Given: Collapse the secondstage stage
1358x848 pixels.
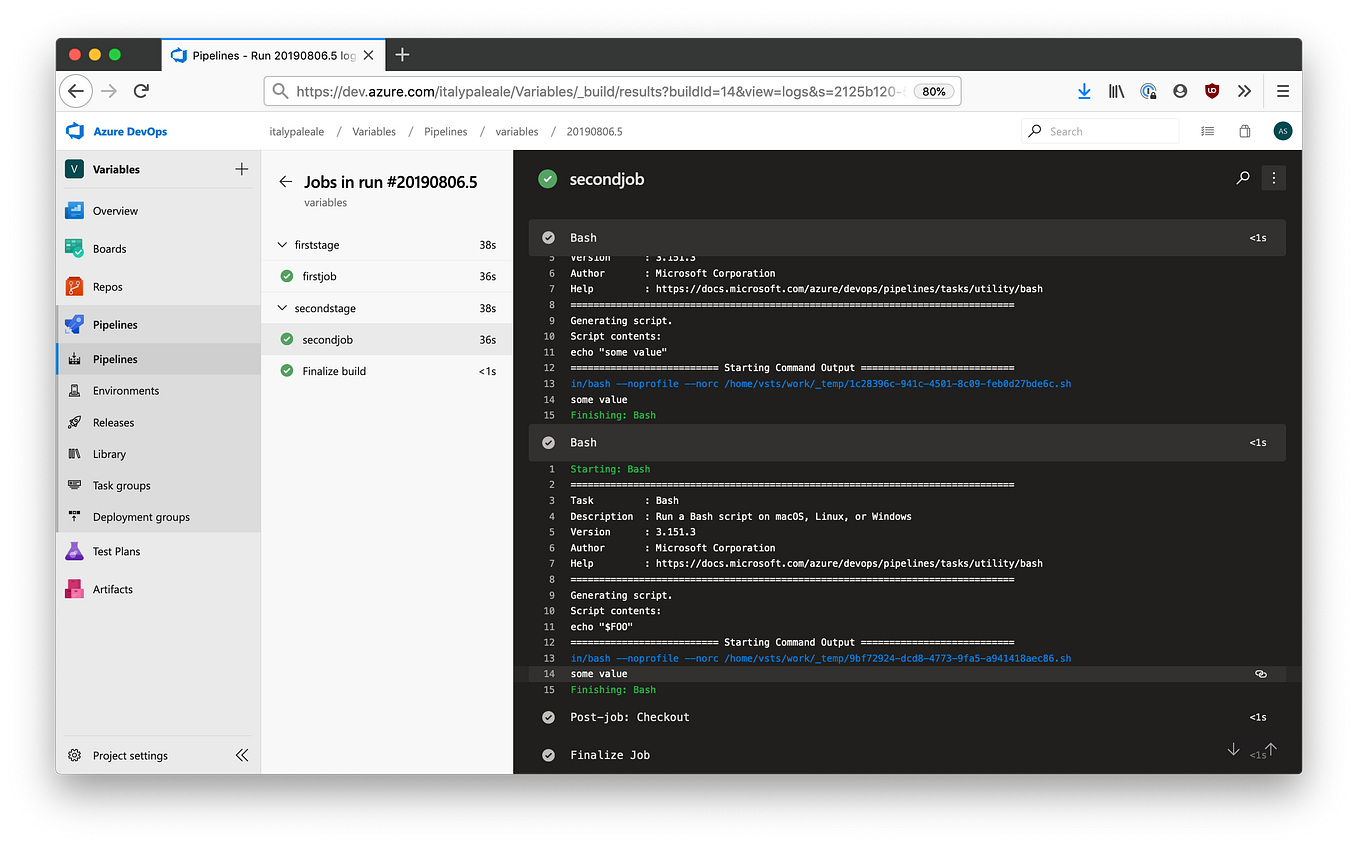Looking at the screenshot, I should [x=283, y=308].
